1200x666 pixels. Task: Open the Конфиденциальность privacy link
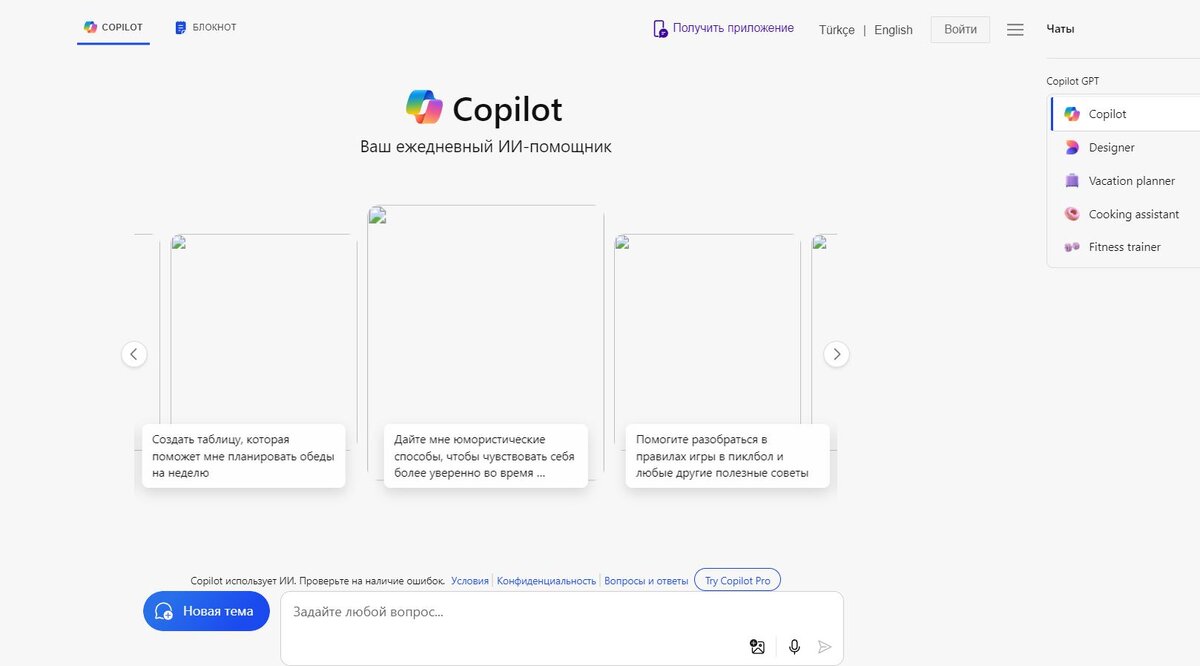[x=546, y=580]
